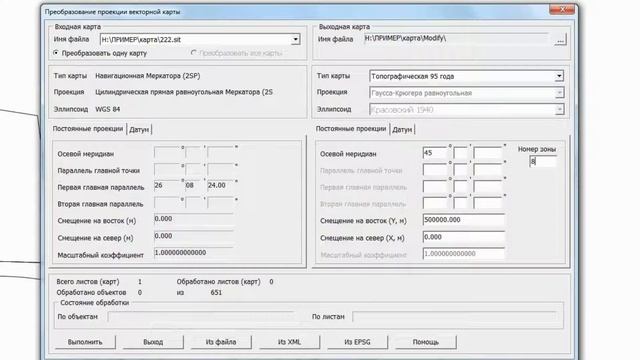
Task: Click the 'Номер зоны' field
Action: (543, 161)
